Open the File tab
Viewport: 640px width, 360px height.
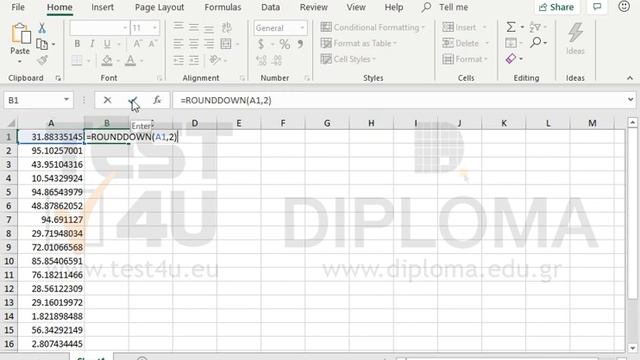18,7
